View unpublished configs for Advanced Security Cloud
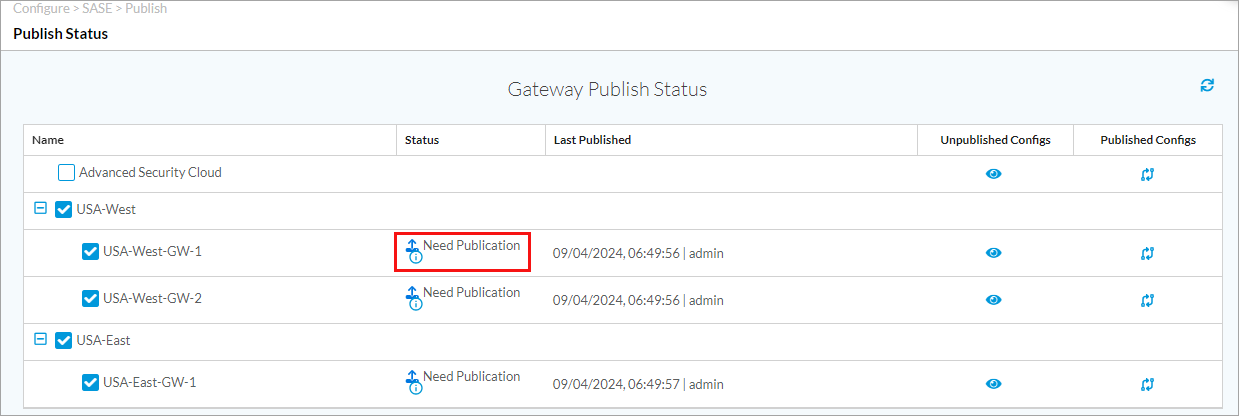 (993, 174)
